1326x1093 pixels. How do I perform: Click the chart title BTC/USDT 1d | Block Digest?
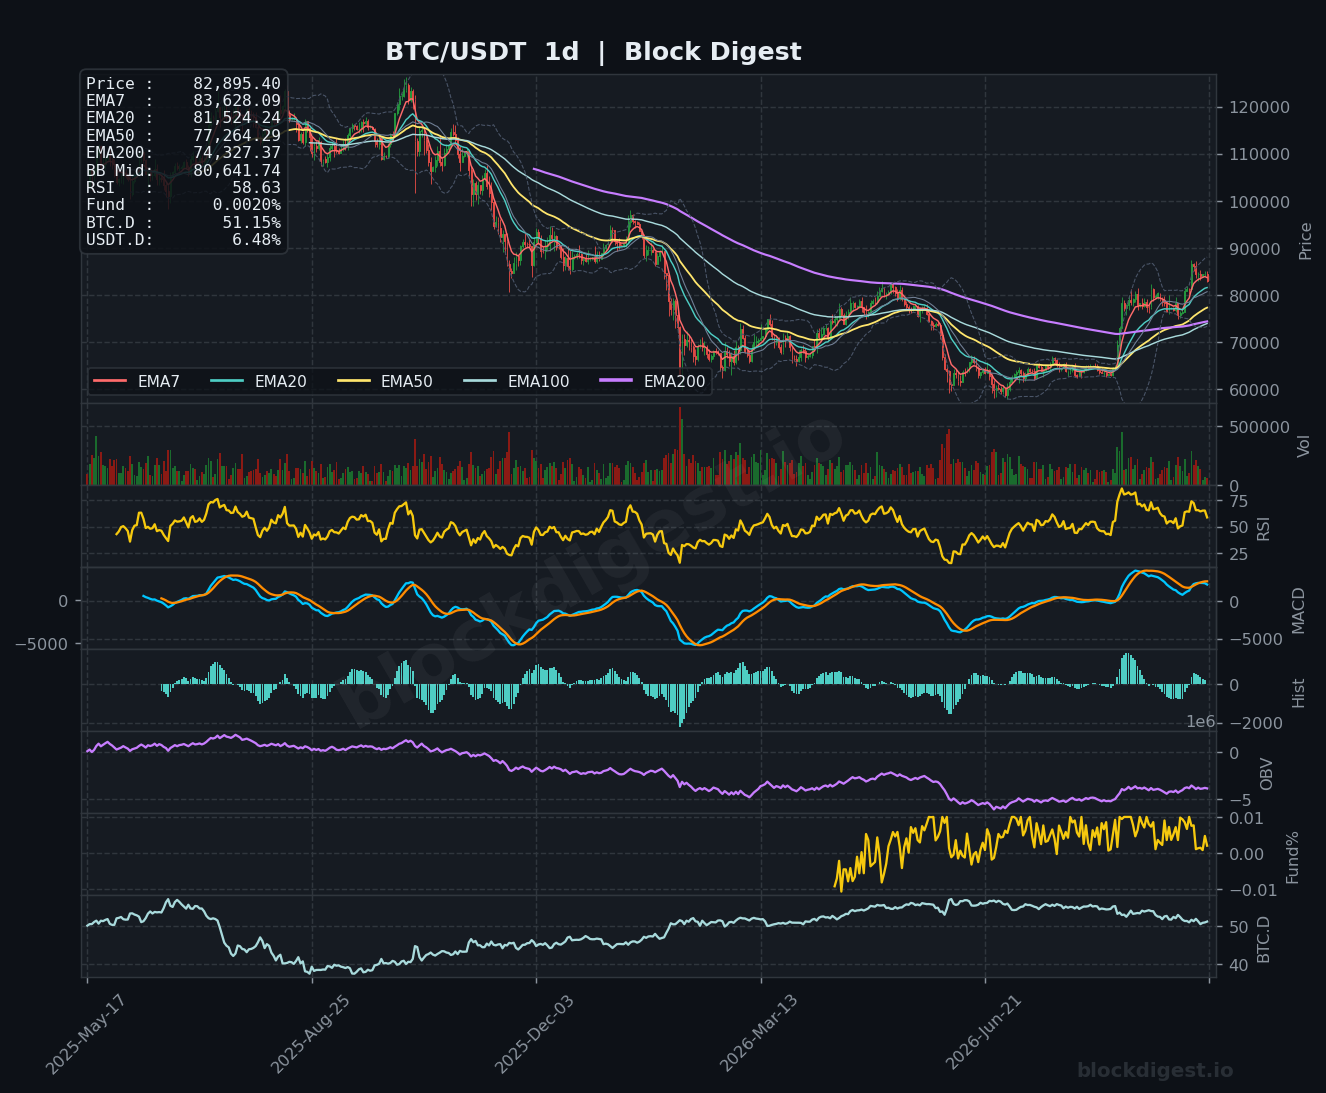[x=593, y=52]
